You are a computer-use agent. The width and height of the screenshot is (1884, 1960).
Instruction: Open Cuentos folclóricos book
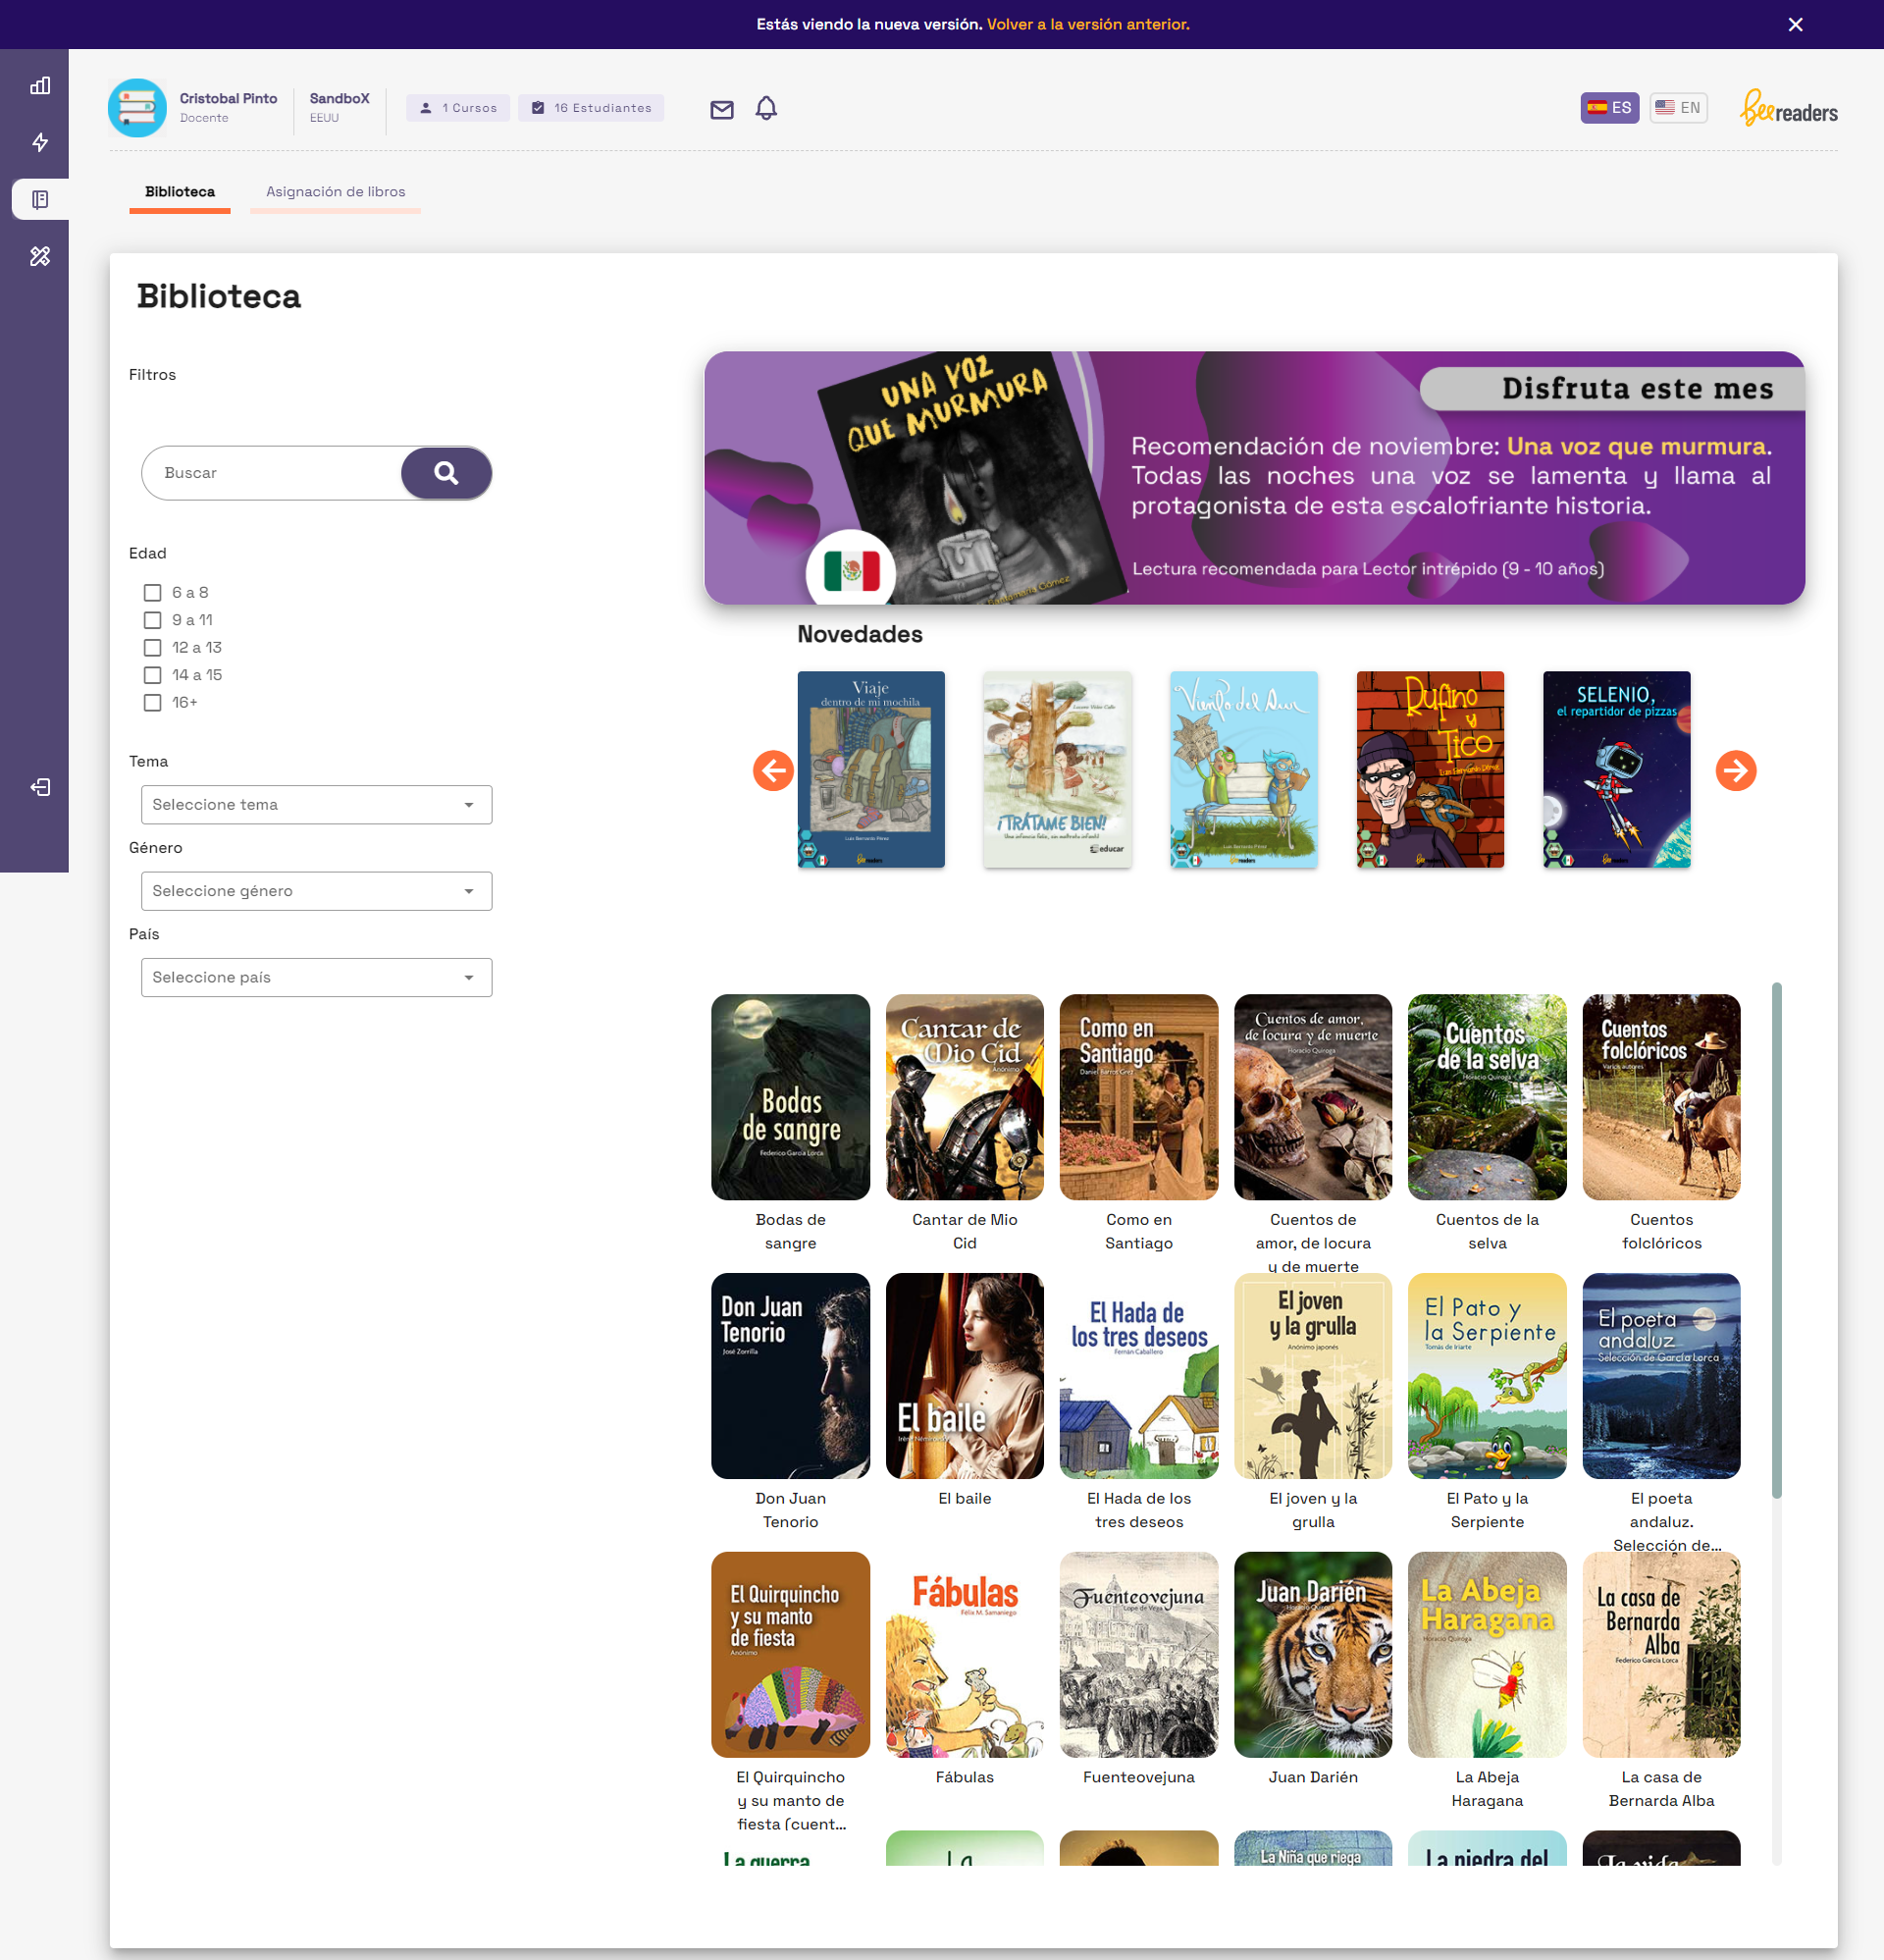1661,1097
